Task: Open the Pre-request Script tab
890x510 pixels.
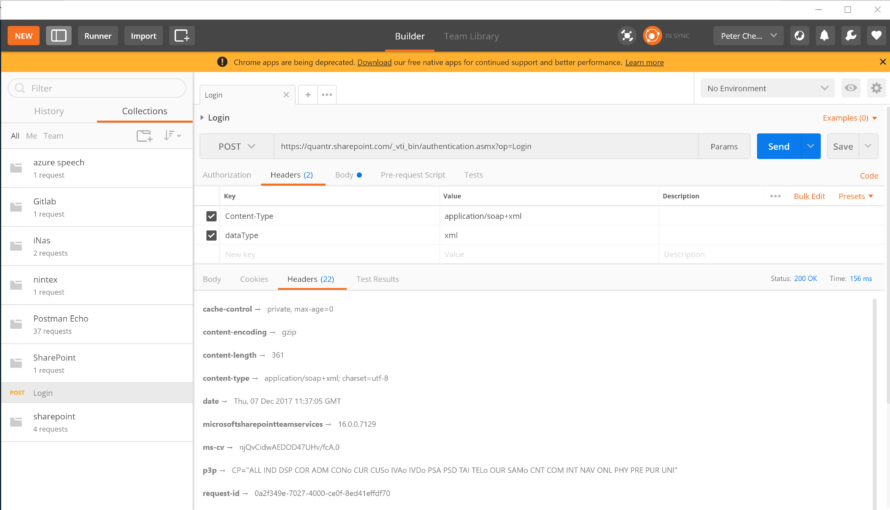Action: (413, 175)
